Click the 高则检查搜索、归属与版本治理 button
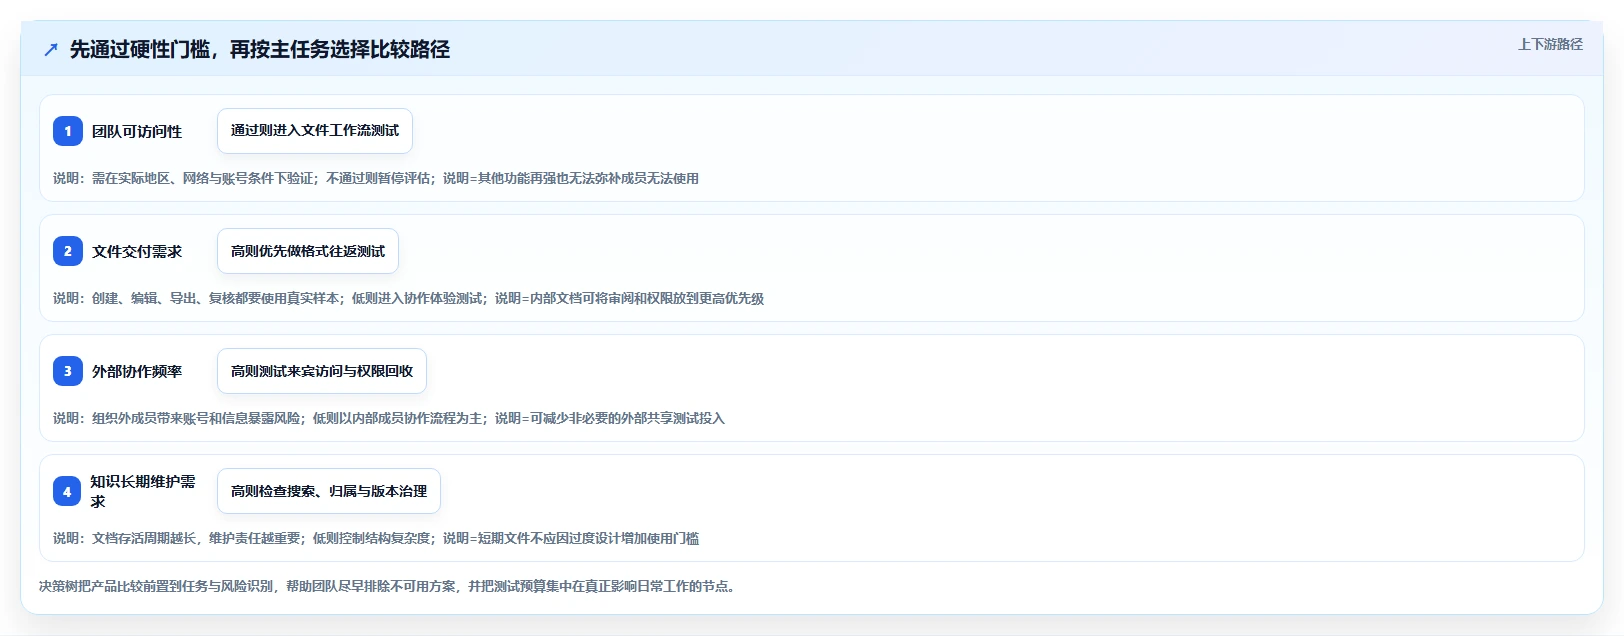The image size is (1624, 636). tap(329, 491)
